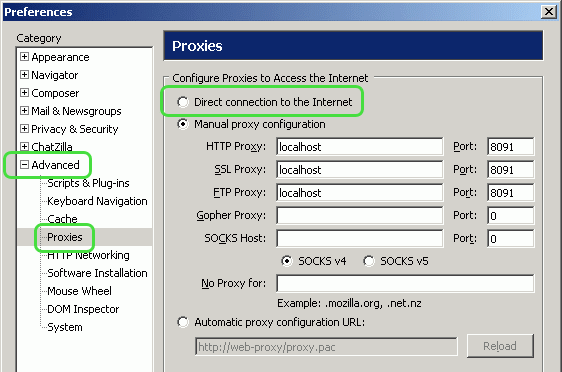Close the Preferences dialog
The image size is (562, 372).
[x=549, y=12]
